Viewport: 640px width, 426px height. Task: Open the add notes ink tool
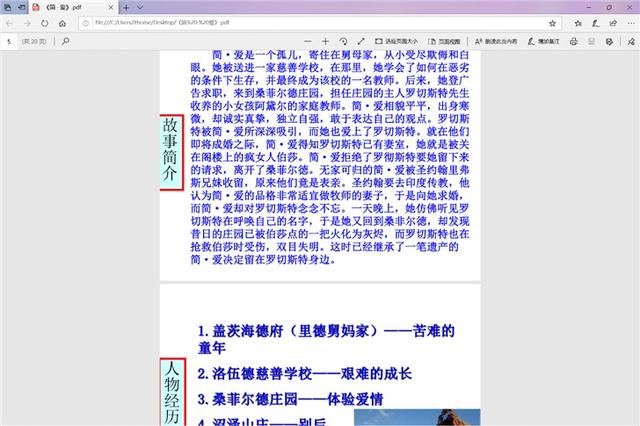pos(544,41)
